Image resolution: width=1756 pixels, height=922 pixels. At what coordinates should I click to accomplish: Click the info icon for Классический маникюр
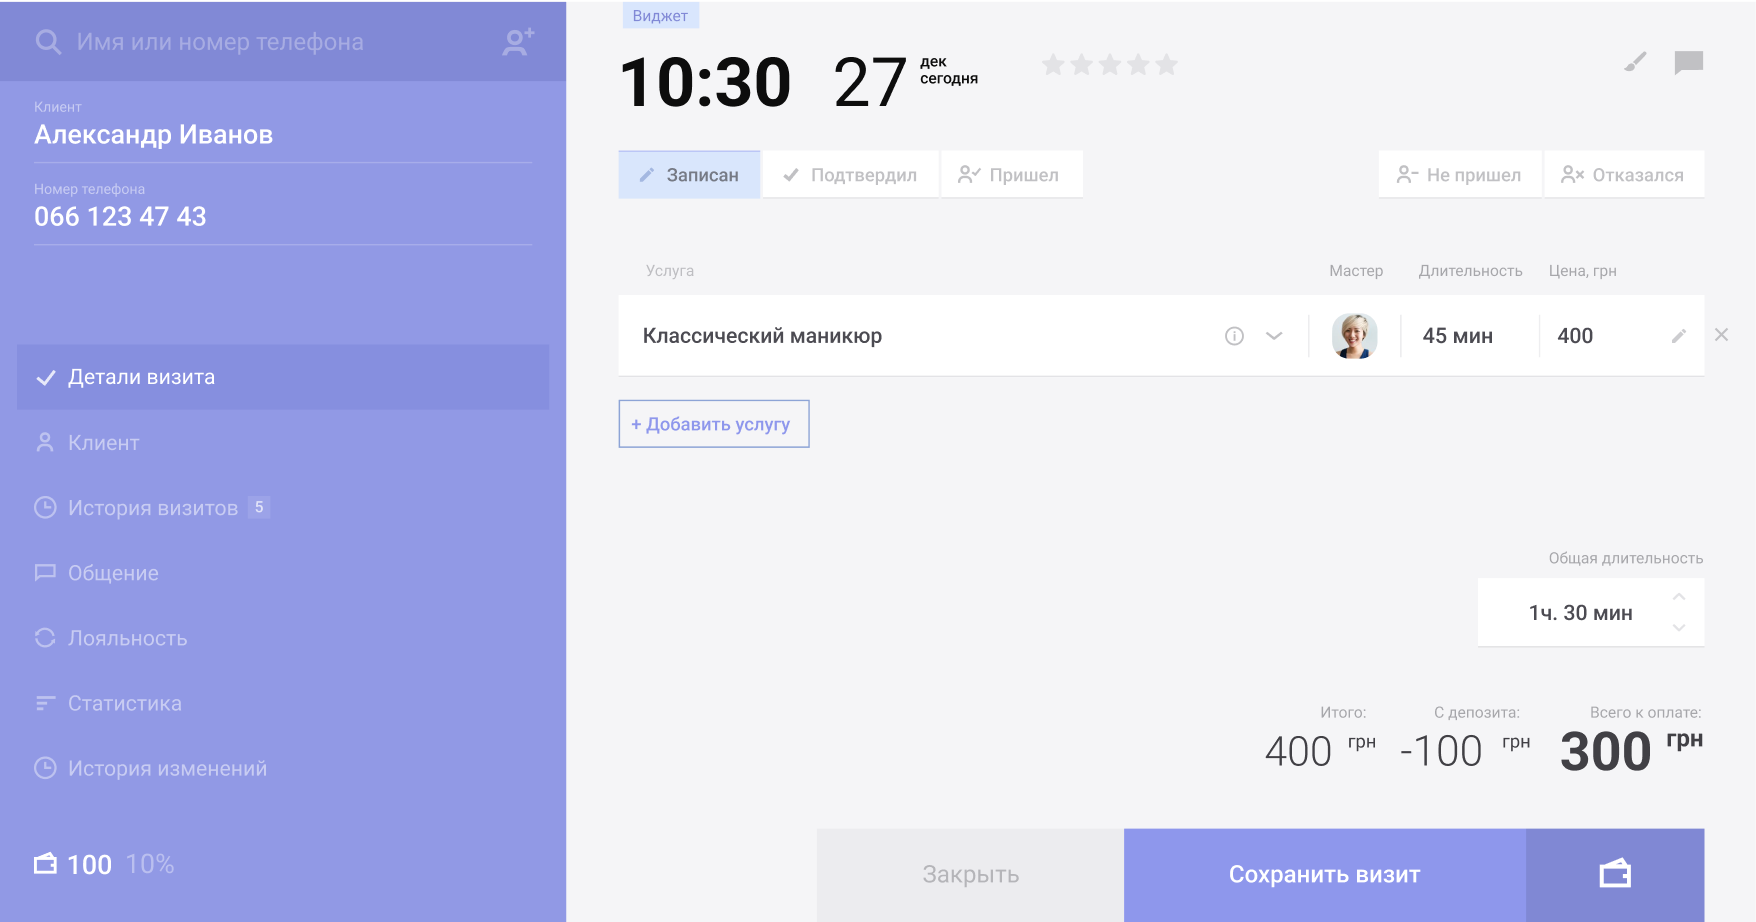pos(1234,336)
